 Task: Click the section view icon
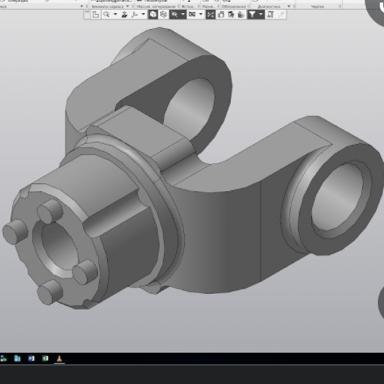[192, 14]
